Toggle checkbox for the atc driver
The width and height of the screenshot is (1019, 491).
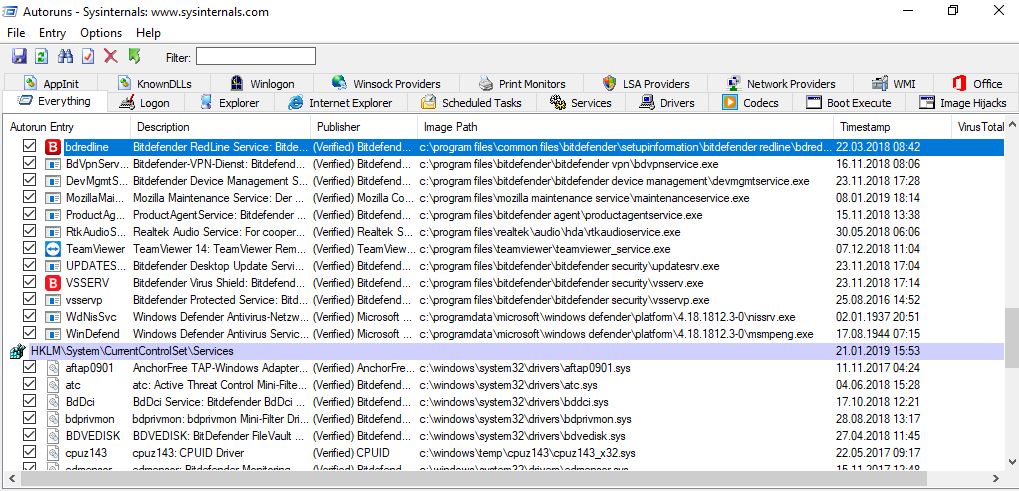[29, 384]
